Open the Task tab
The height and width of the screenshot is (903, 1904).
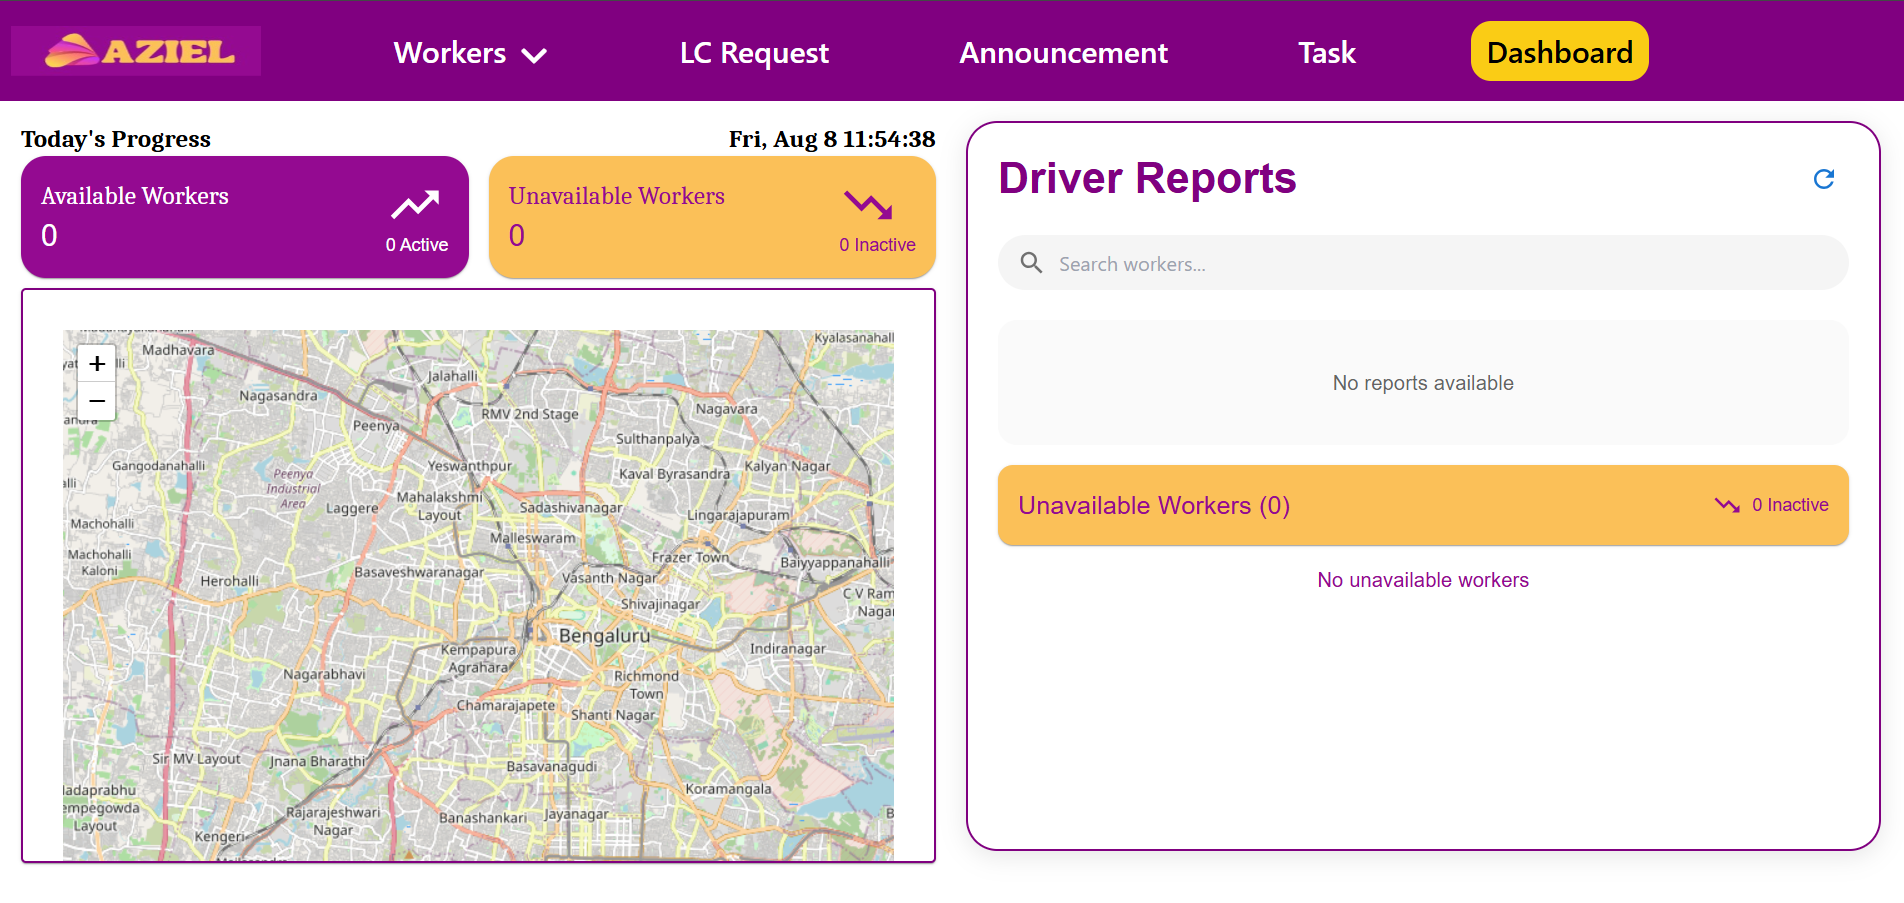[x=1326, y=53]
